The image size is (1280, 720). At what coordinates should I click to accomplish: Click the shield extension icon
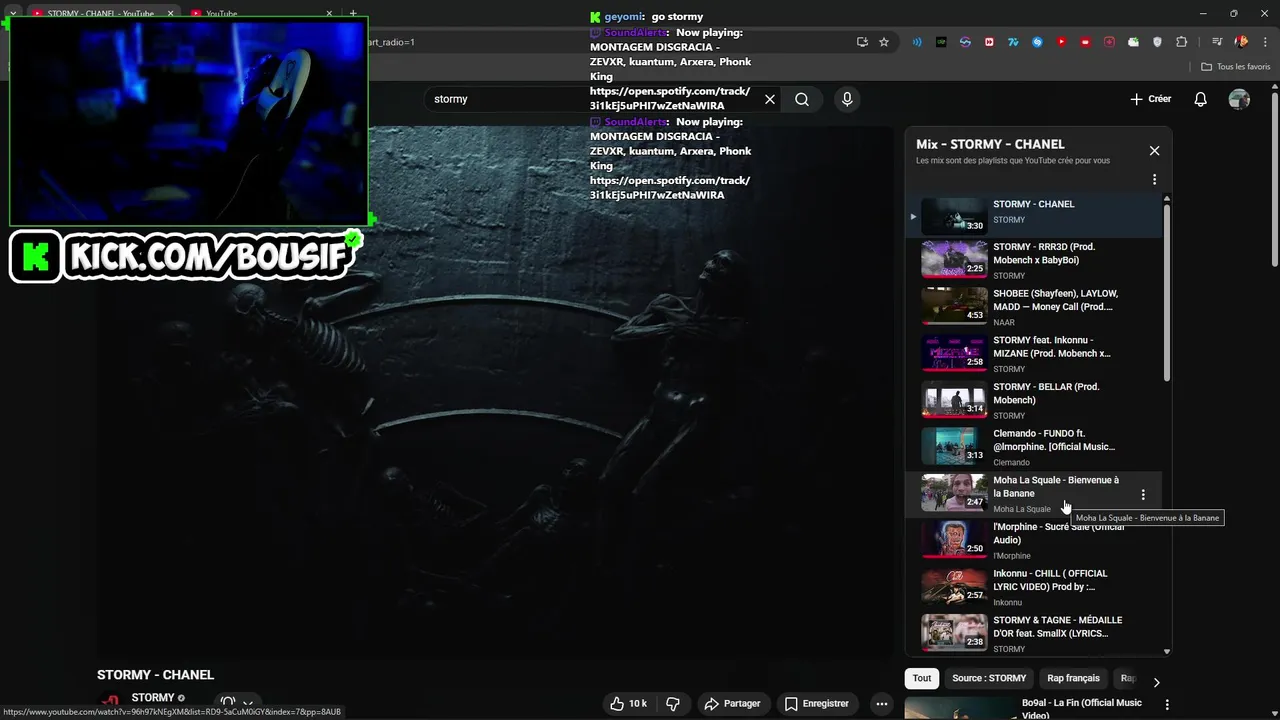point(1158,42)
